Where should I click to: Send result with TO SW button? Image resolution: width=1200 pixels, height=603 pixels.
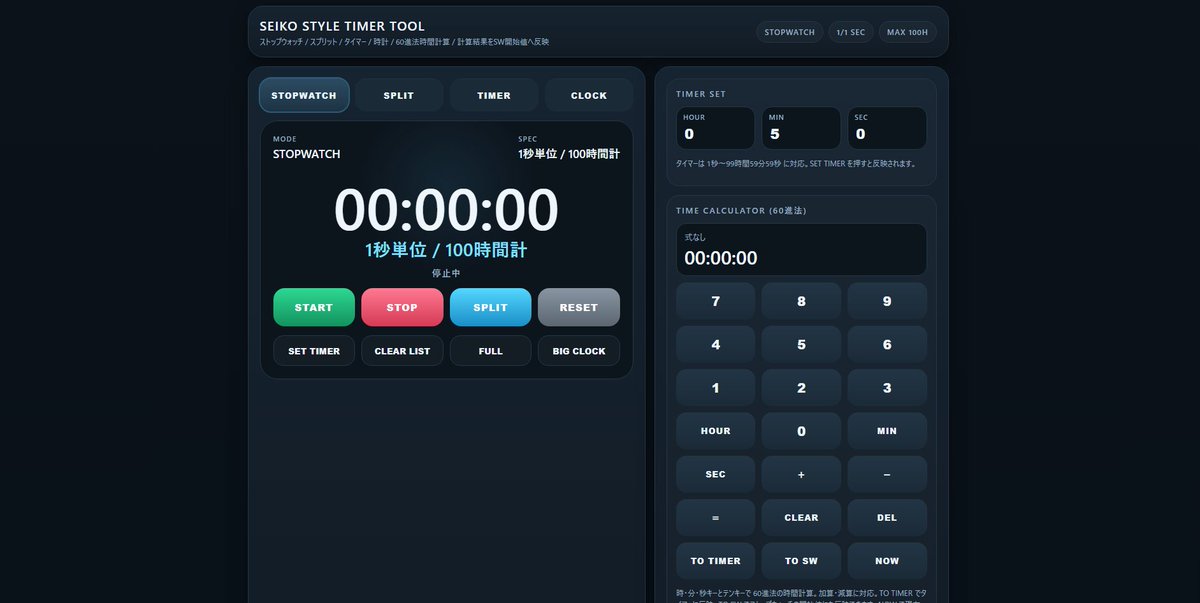[x=801, y=561]
